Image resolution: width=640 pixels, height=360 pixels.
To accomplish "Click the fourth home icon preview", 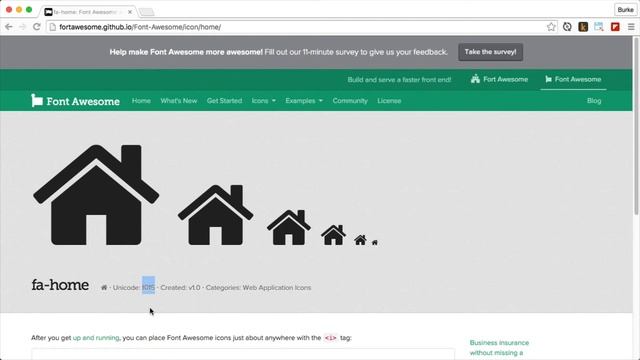I will pyautogui.click(x=333, y=235).
